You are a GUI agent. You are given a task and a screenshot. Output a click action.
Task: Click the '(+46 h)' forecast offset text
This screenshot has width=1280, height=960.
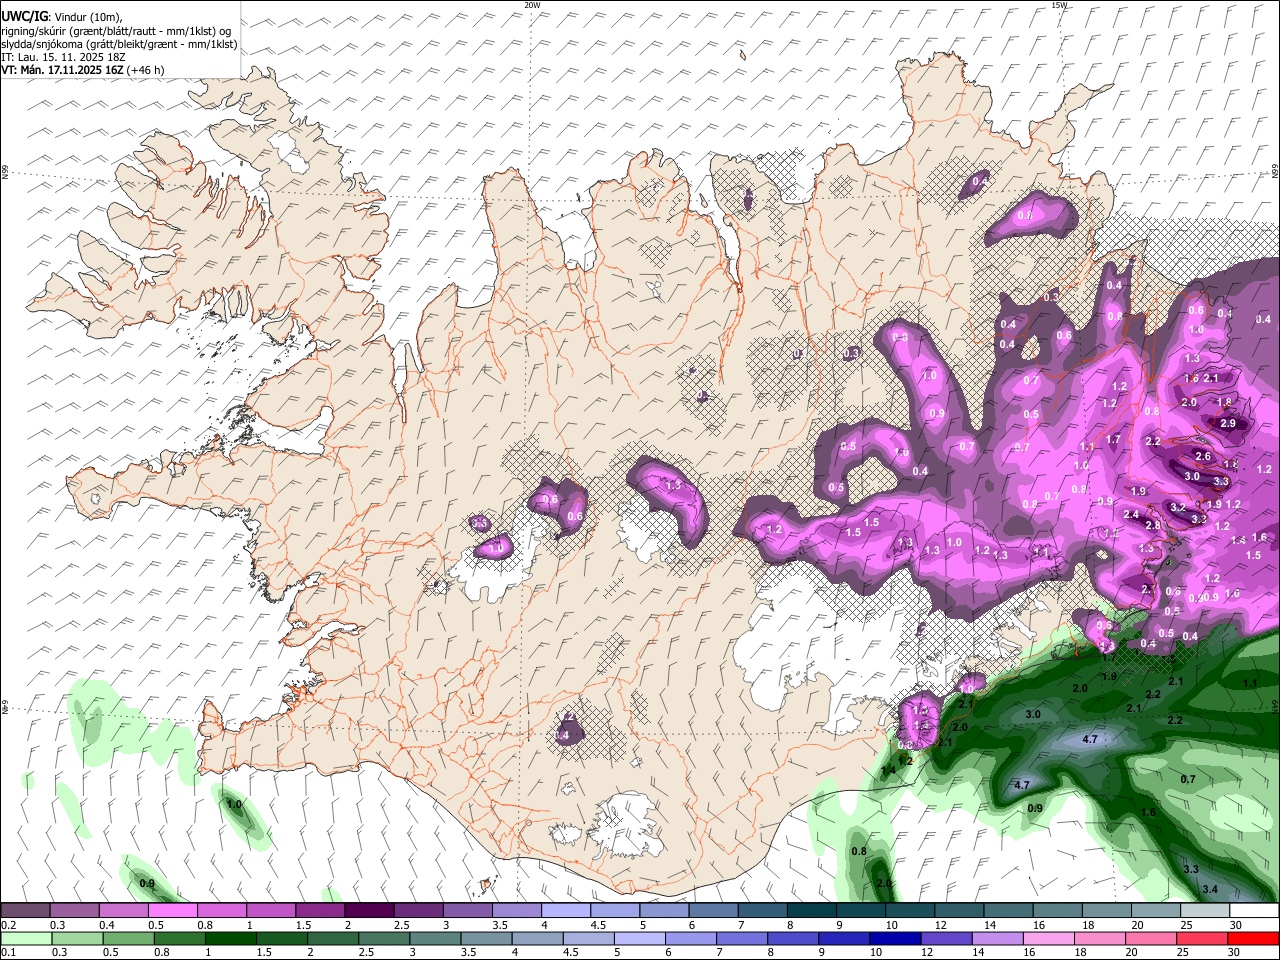pos(146,70)
